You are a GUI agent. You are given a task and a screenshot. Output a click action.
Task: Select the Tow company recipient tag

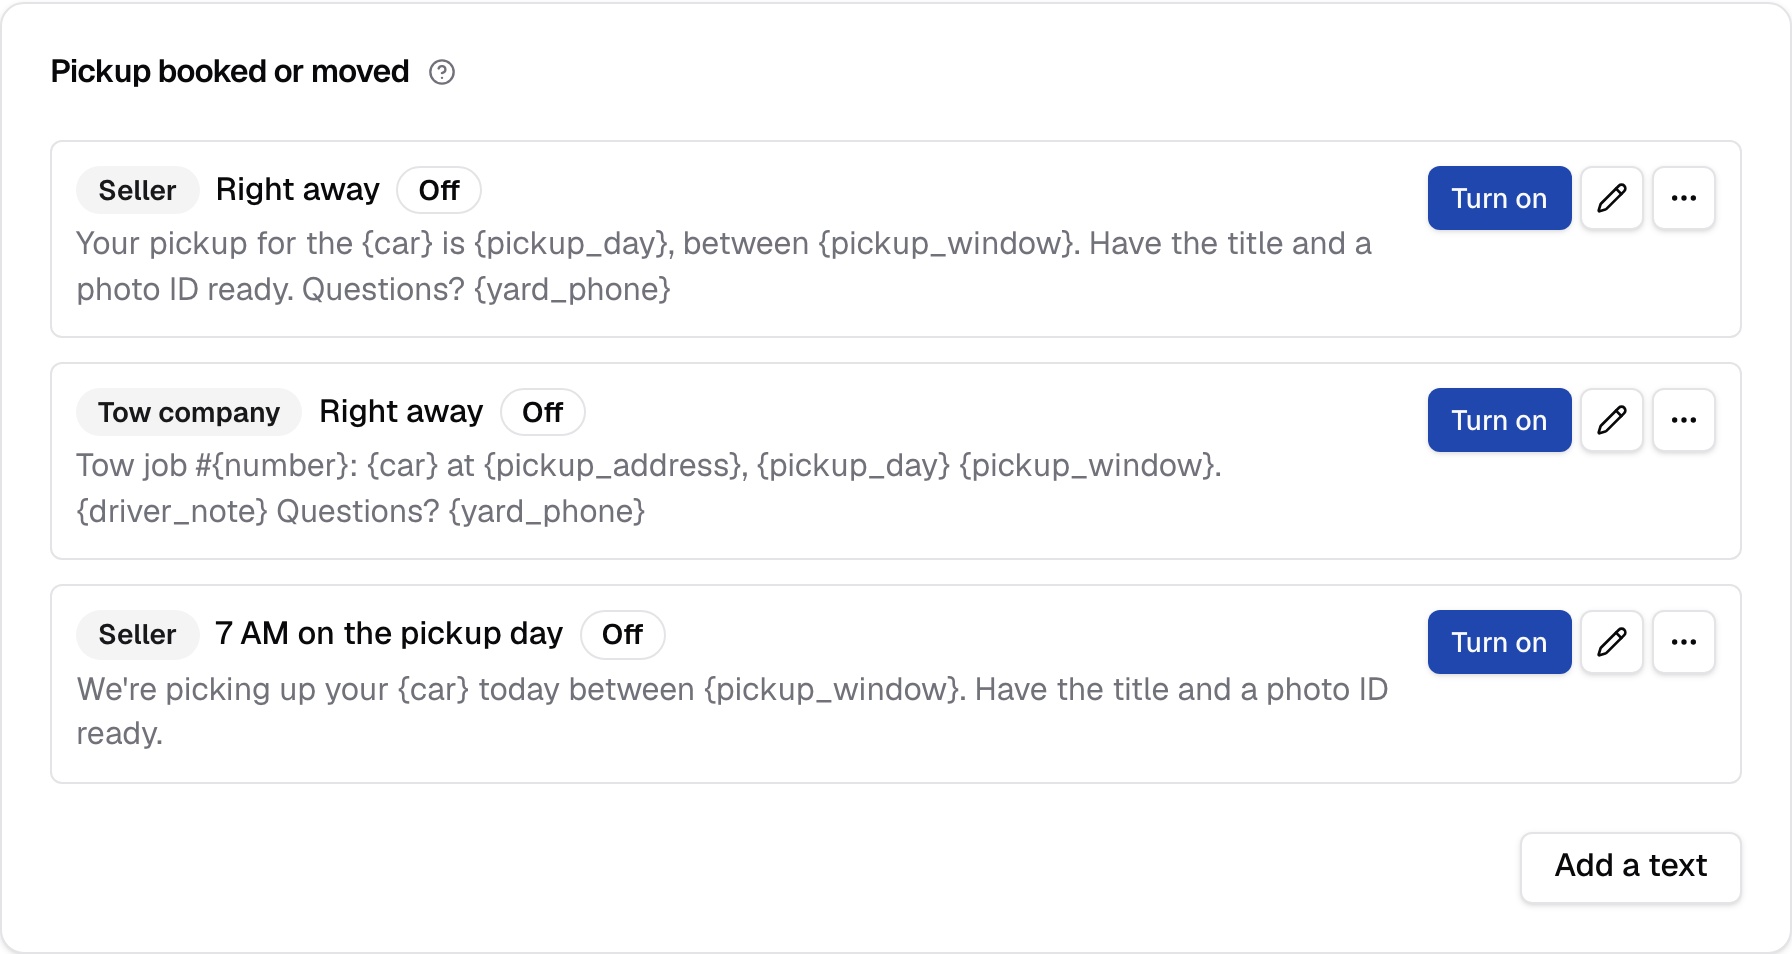click(x=189, y=412)
